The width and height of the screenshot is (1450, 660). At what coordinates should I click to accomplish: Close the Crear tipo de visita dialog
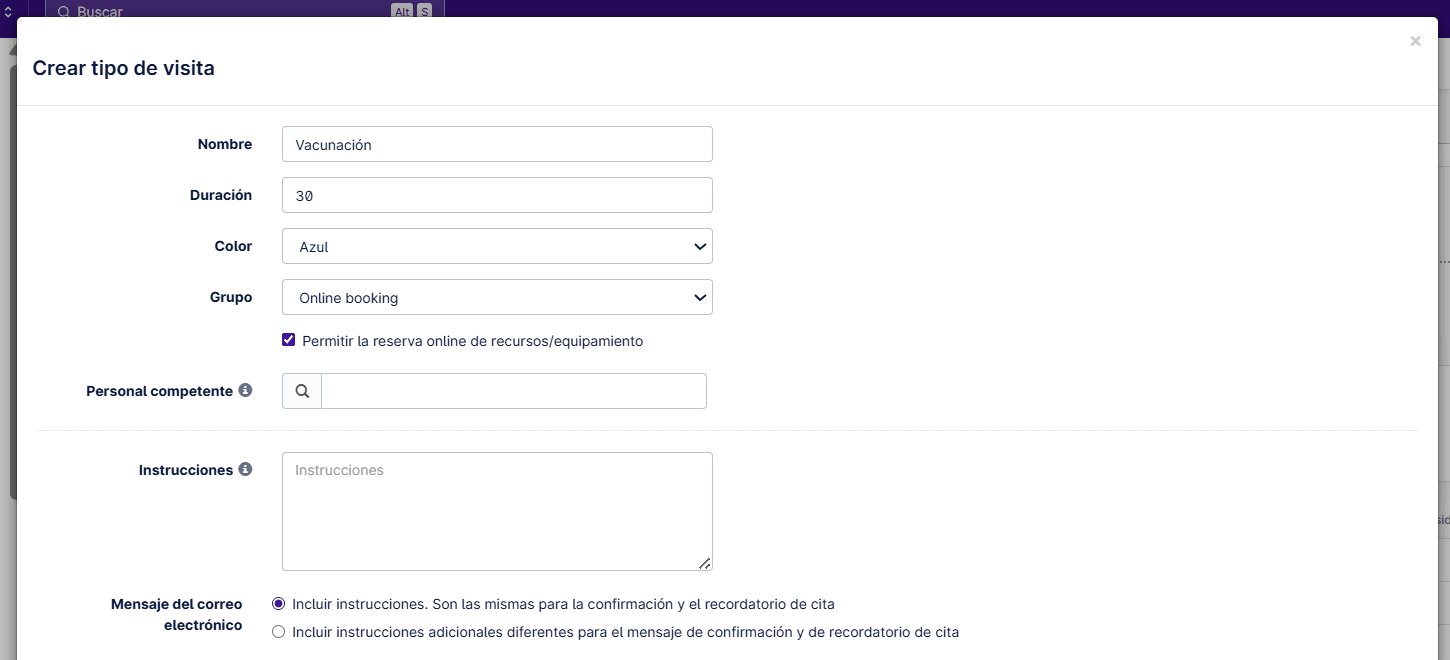(x=1415, y=40)
